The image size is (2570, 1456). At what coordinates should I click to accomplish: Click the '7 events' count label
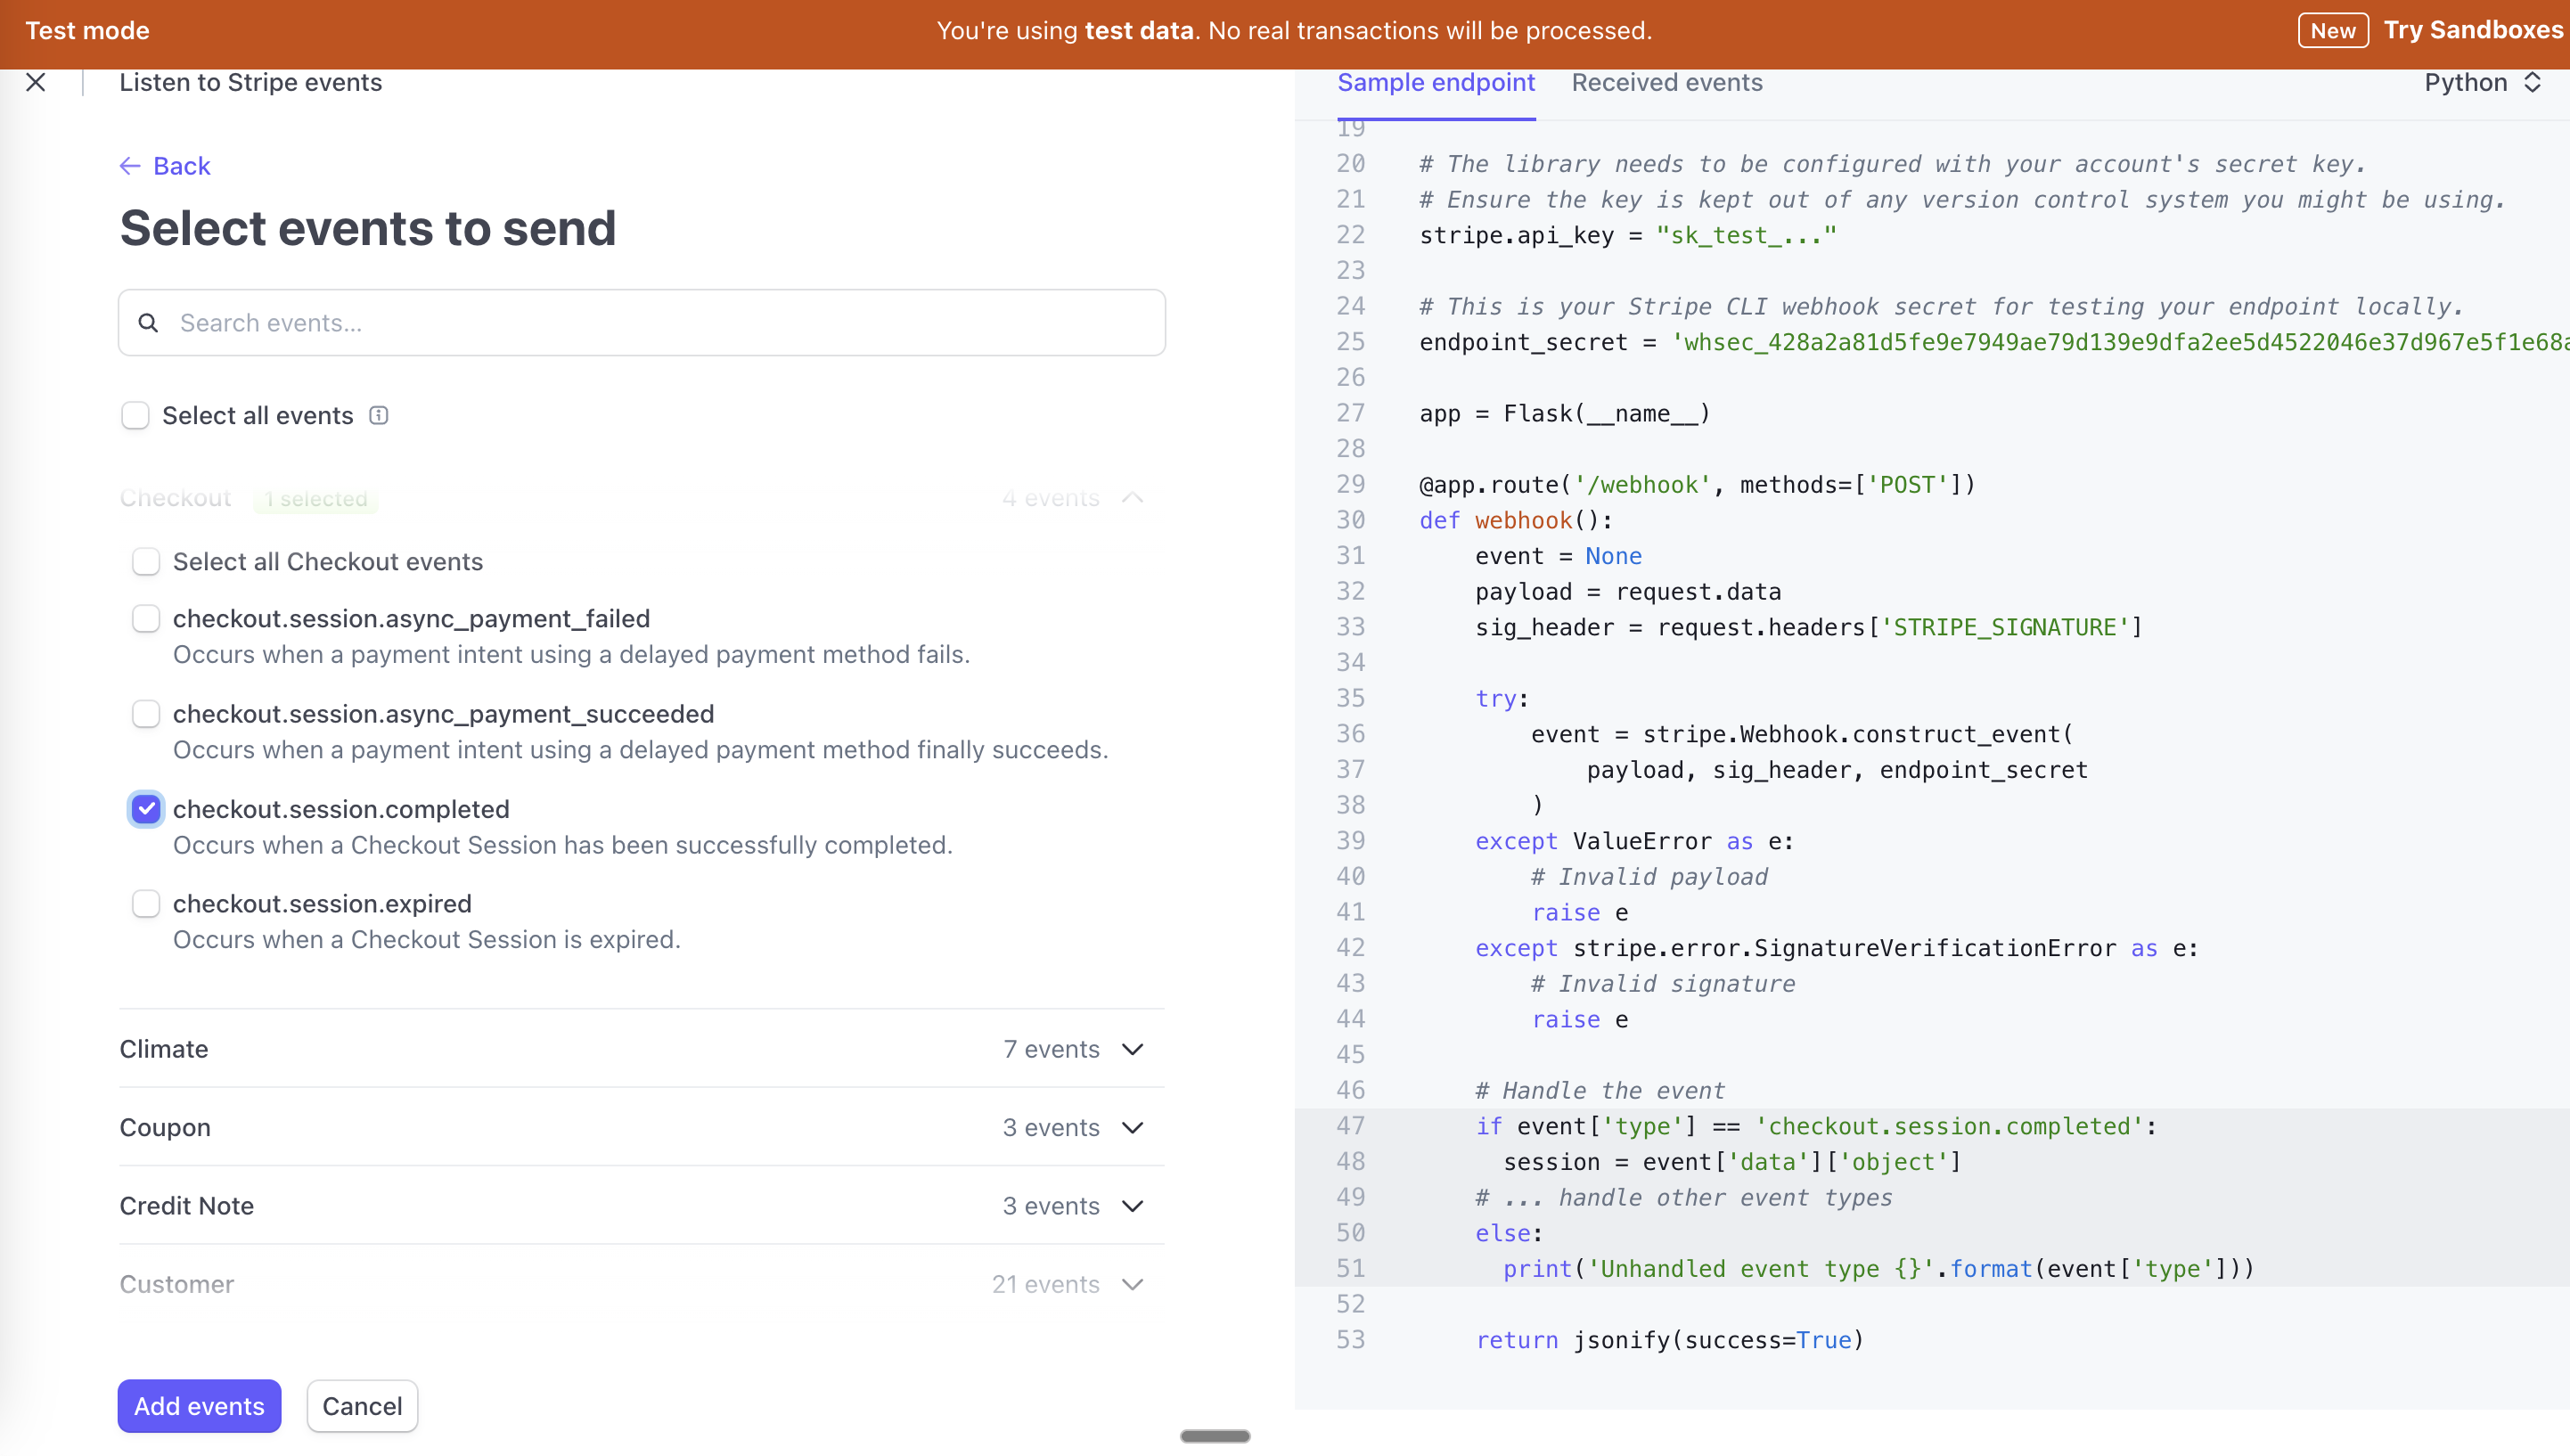(x=1051, y=1049)
